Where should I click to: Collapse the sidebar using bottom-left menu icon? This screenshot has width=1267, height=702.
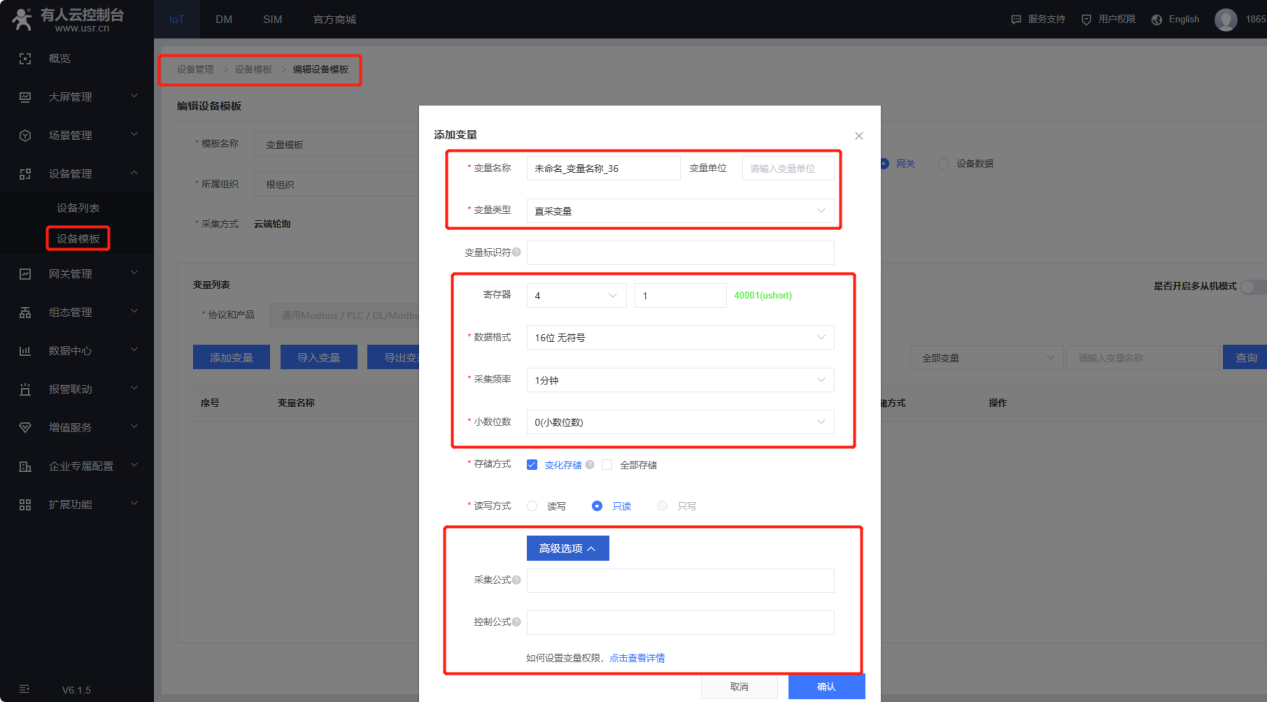click(x=25, y=689)
